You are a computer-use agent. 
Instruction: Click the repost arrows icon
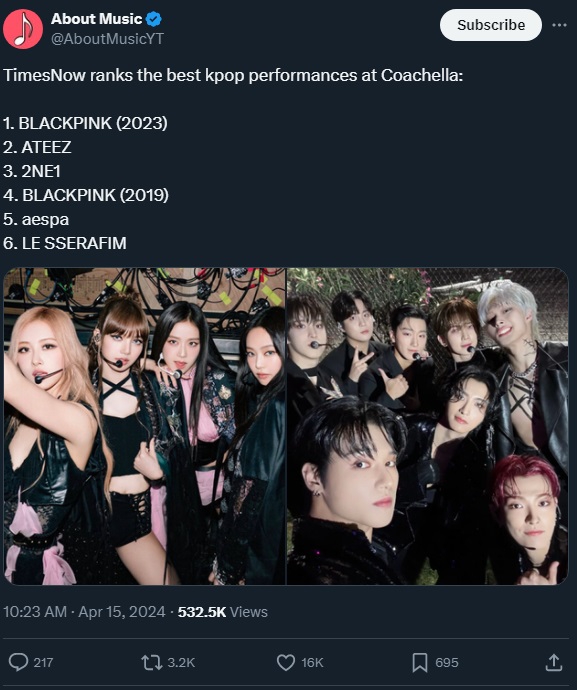pyautogui.click(x=151, y=662)
